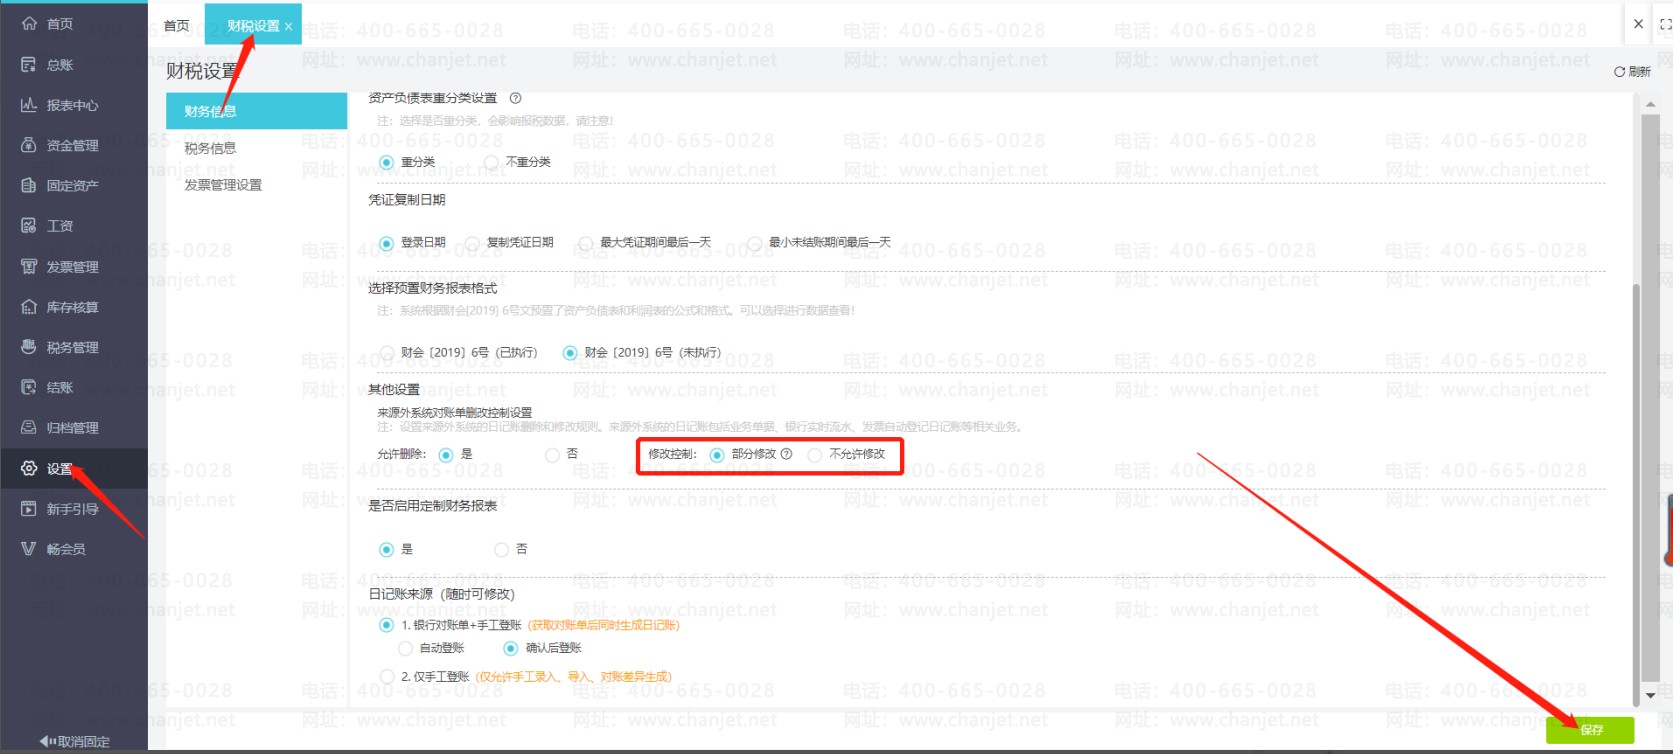Click the 总账 ledger icon in sidebar
The height and width of the screenshot is (754, 1673).
coord(29,65)
